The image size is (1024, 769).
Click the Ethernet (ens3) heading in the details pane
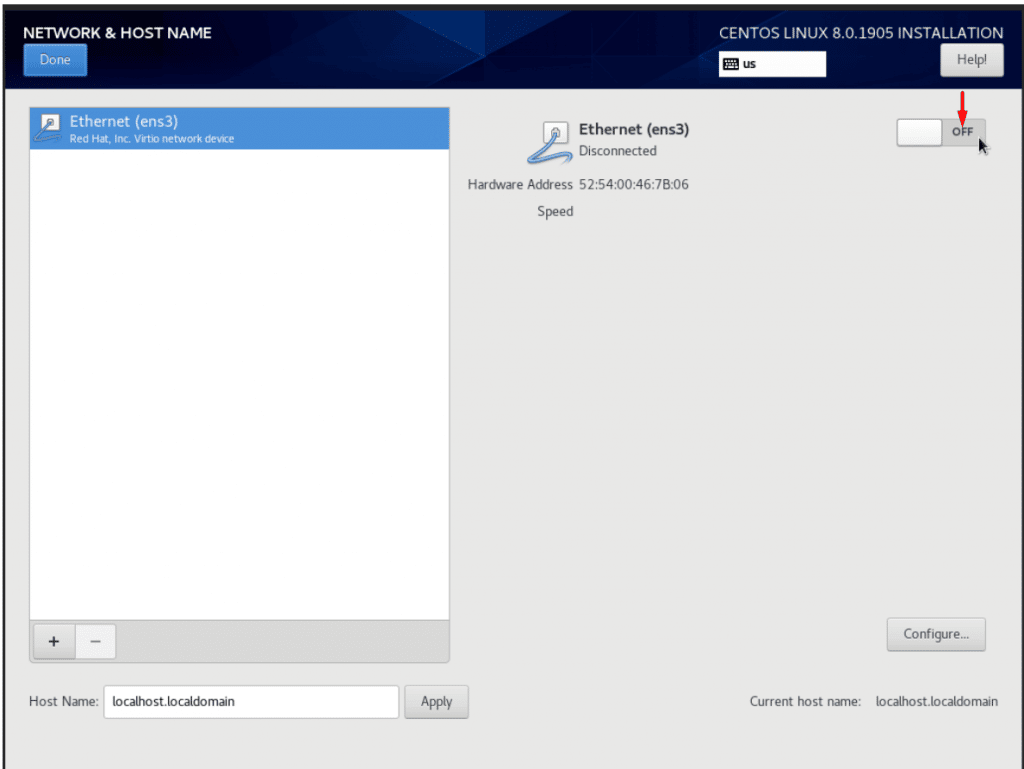tap(633, 129)
